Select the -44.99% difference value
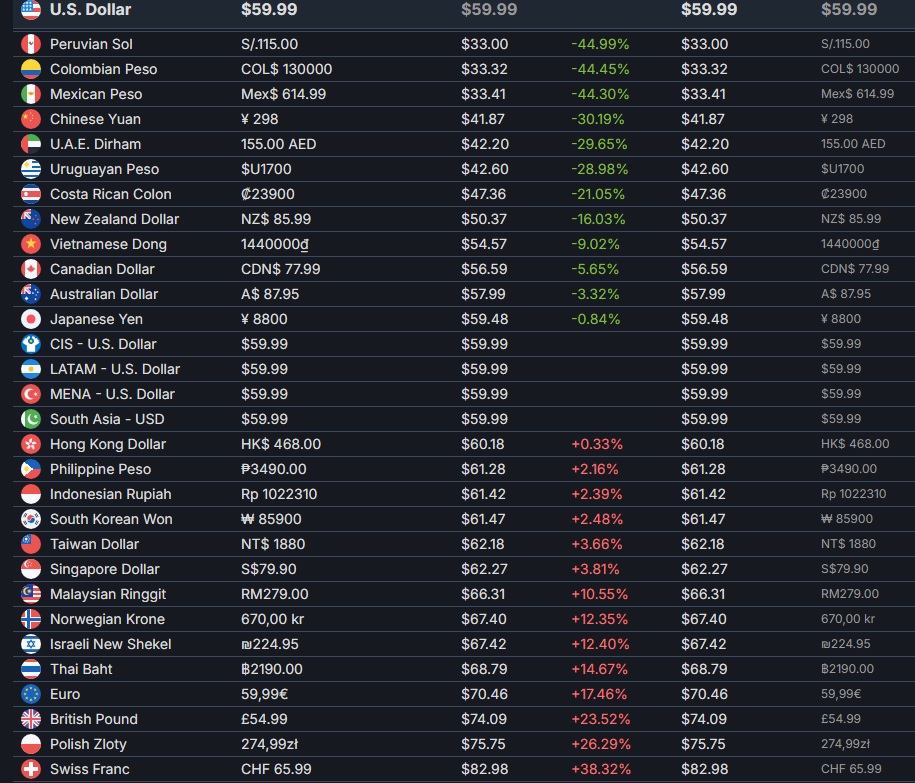This screenshot has height=783, width=915. (600, 44)
